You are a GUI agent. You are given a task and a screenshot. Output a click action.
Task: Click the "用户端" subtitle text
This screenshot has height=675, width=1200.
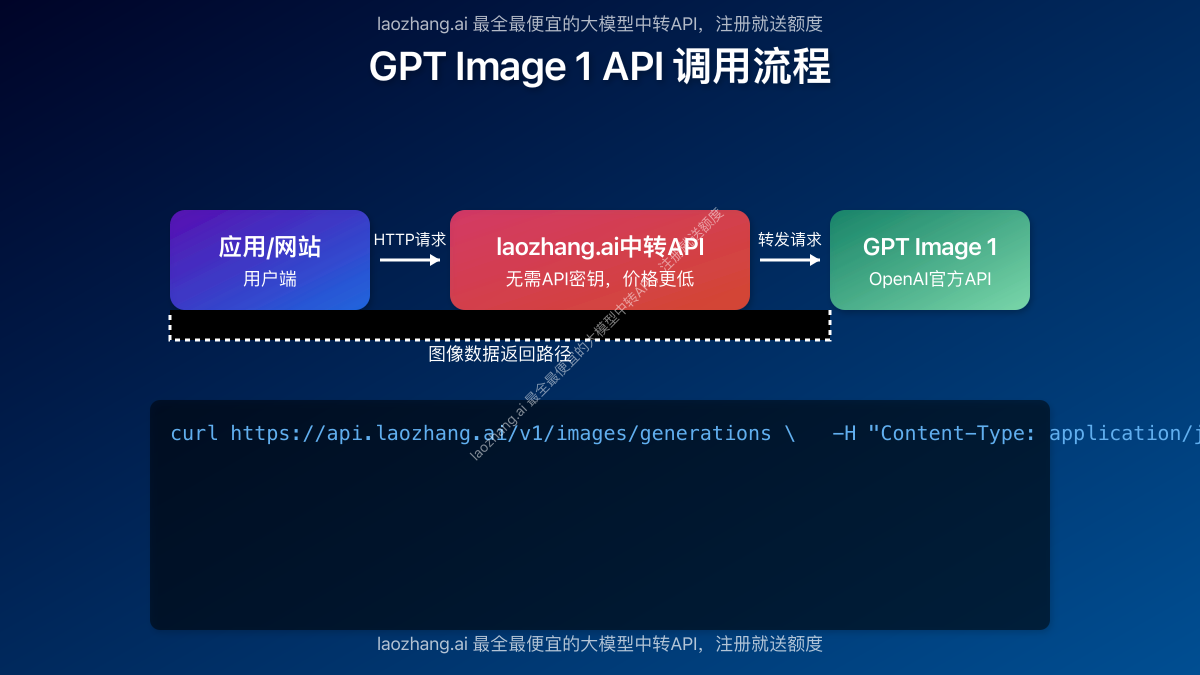[x=270, y=279]
